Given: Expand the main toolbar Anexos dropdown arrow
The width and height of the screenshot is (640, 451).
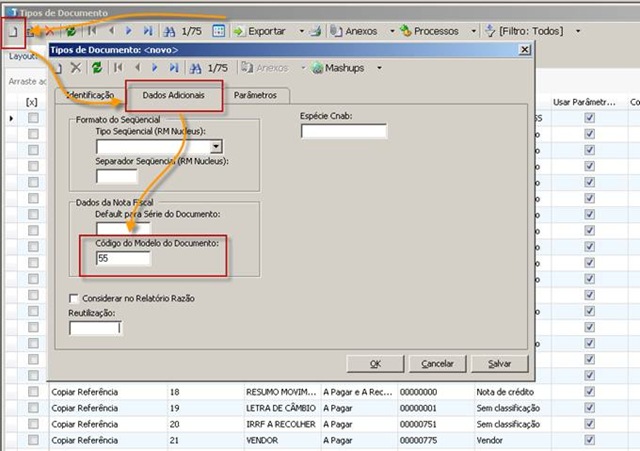Looking at the screenshot, I should coord(392,31).
